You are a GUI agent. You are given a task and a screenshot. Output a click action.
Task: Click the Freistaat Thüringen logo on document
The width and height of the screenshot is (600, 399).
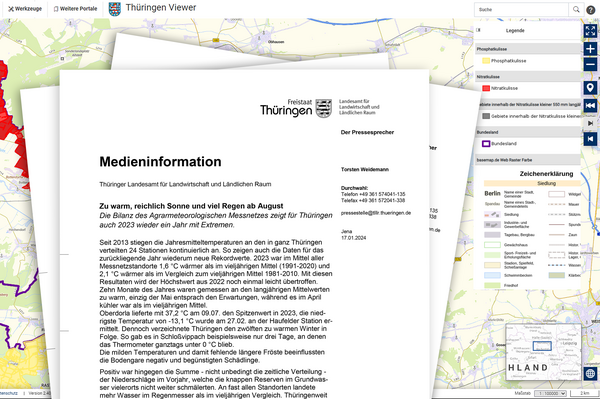pyautogui.click(x=295, y=108)
